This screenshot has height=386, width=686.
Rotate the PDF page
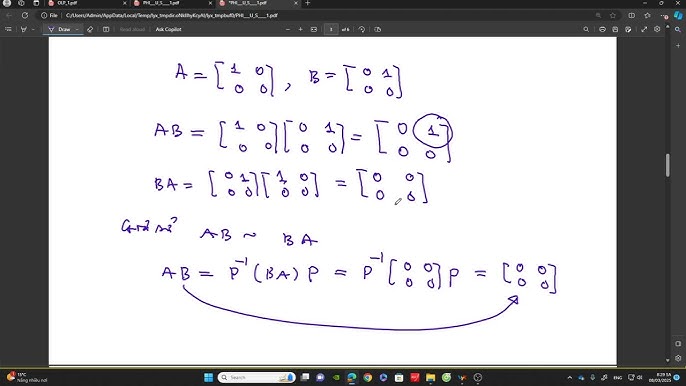pyautogui.click(x=362, y=29)
